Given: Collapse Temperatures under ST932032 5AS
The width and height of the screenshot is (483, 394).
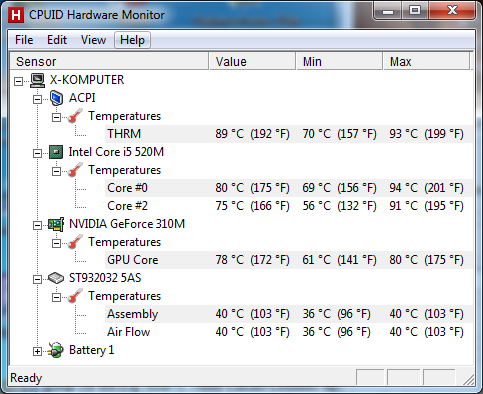Looking at the screenshot, I should (x=57, y=297).
